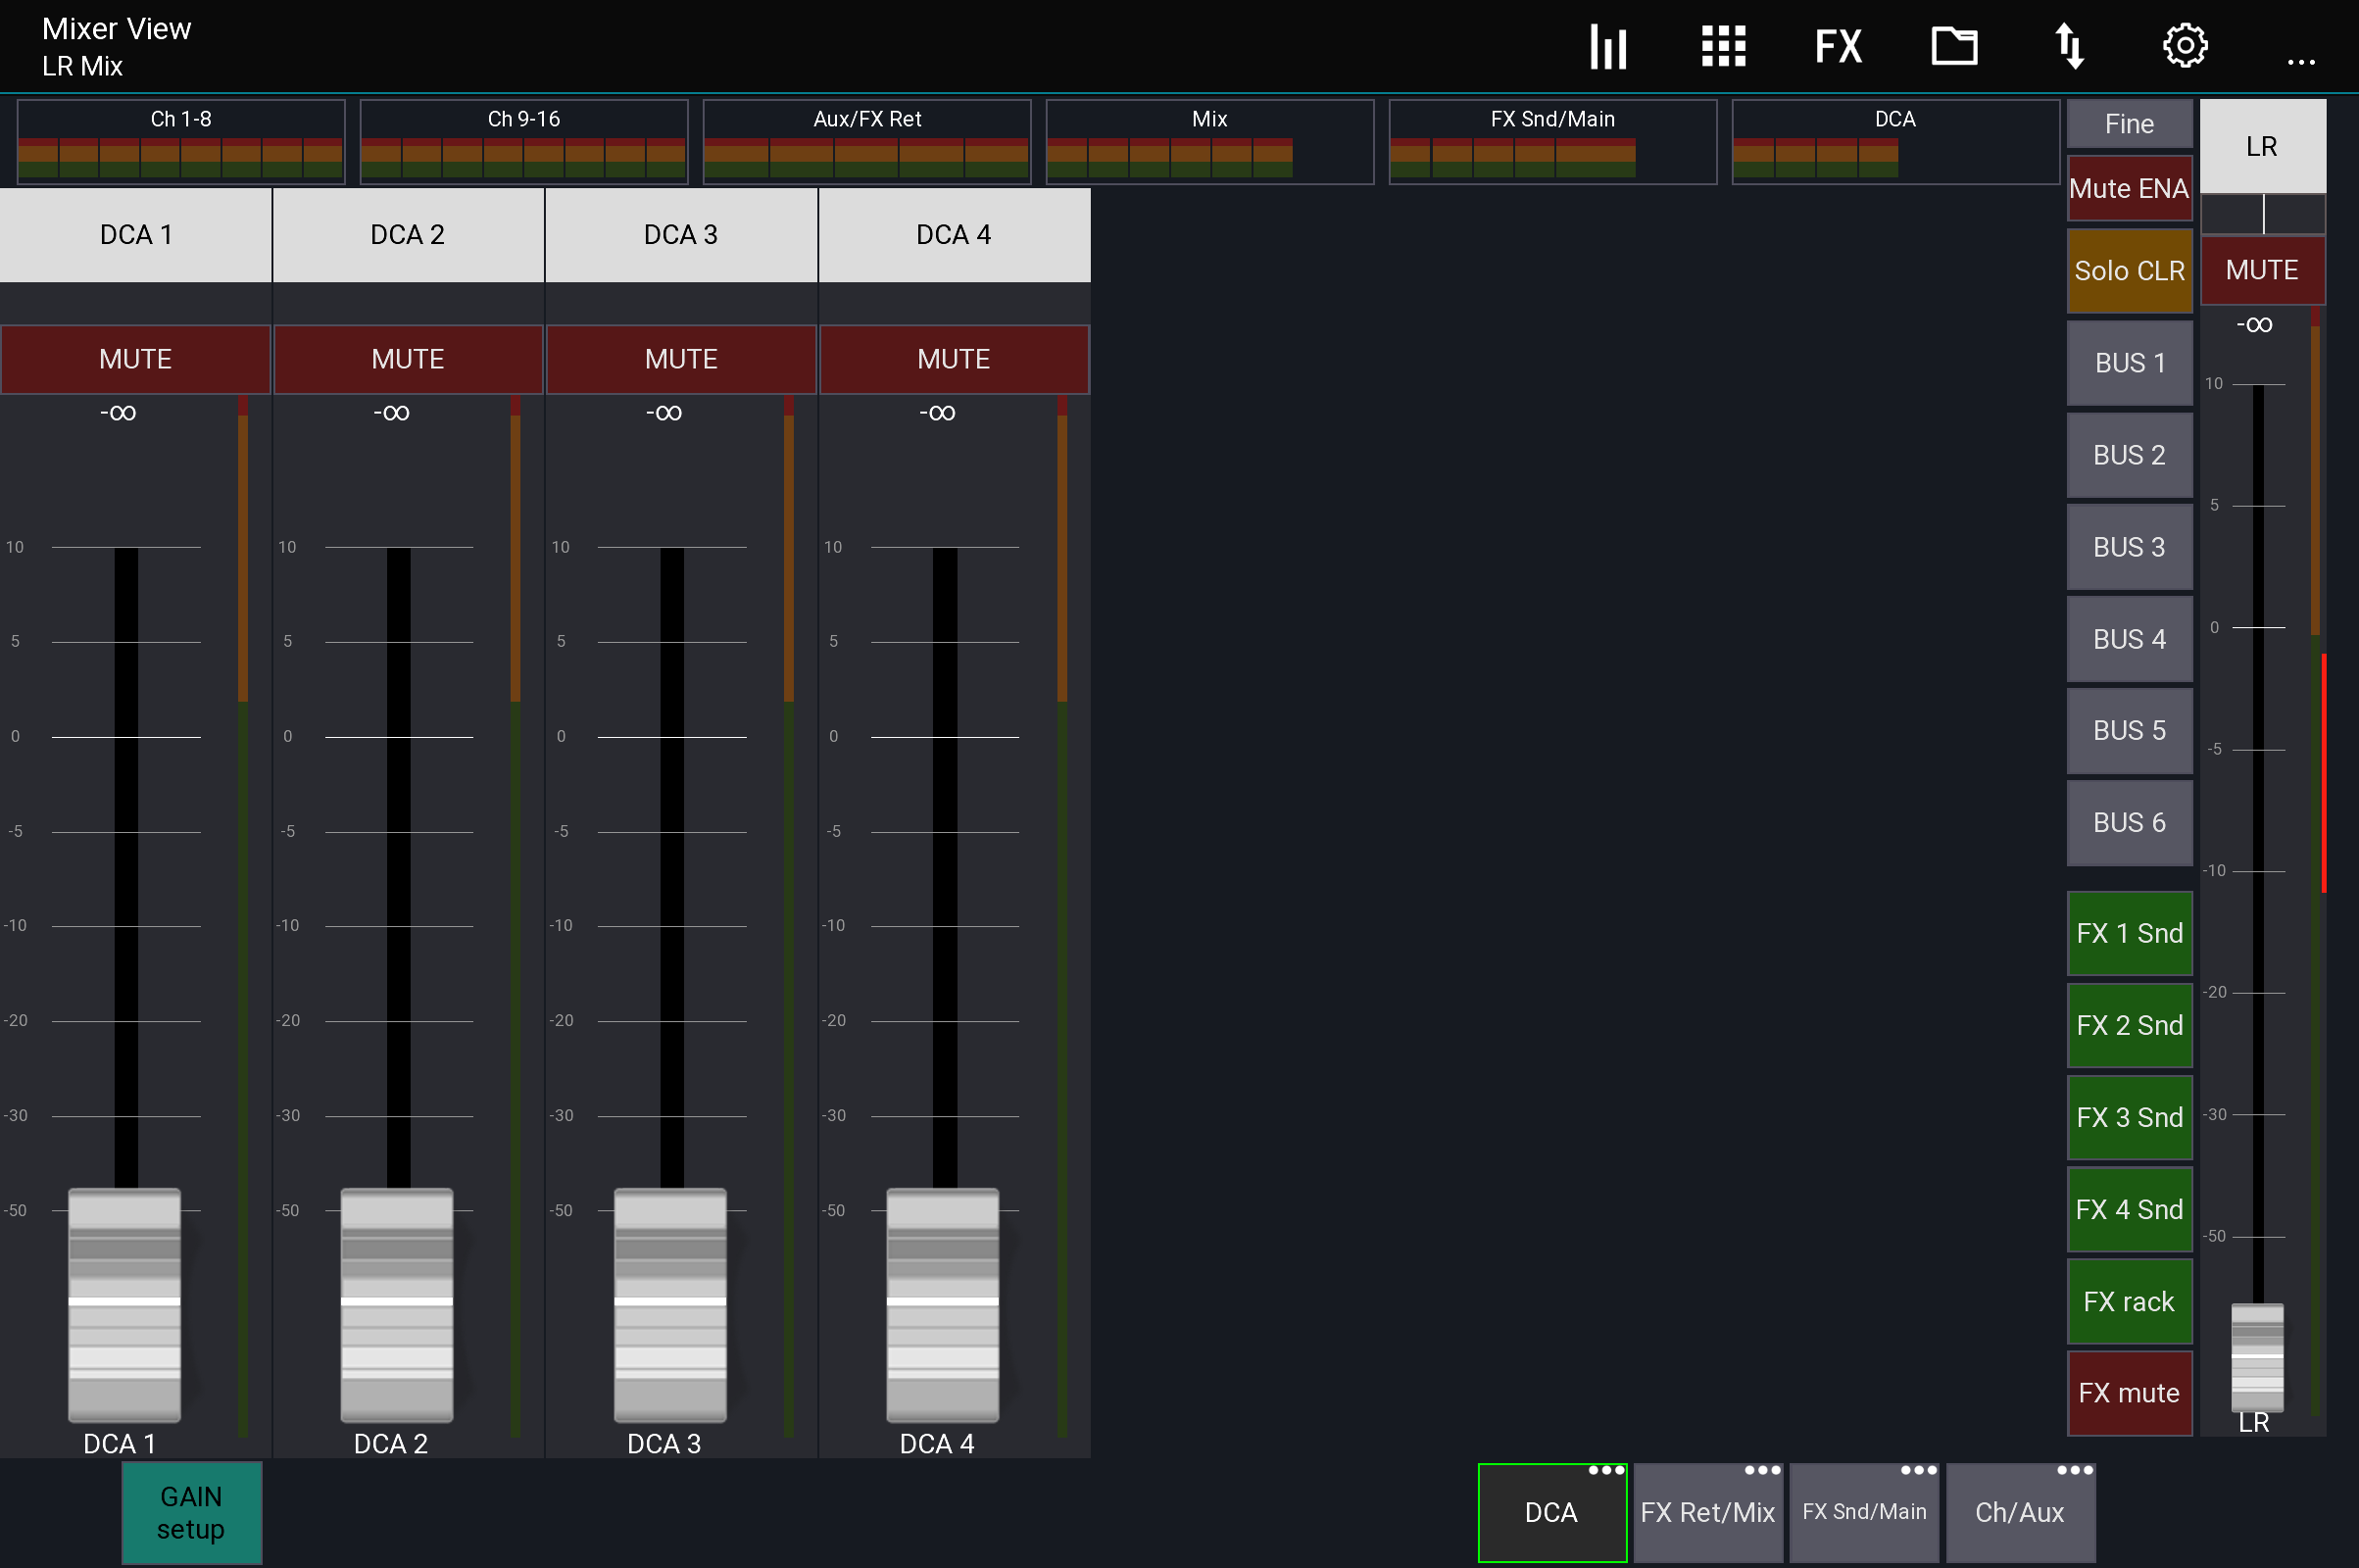
Task: Switch to FX Ret/Mix layer
Action: [1708, 1513]
